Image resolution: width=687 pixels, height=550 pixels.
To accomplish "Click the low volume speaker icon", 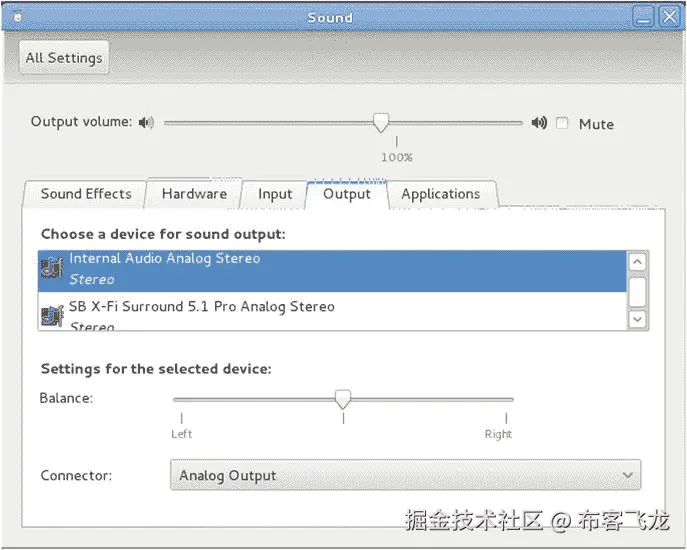I will pos(146,122).
